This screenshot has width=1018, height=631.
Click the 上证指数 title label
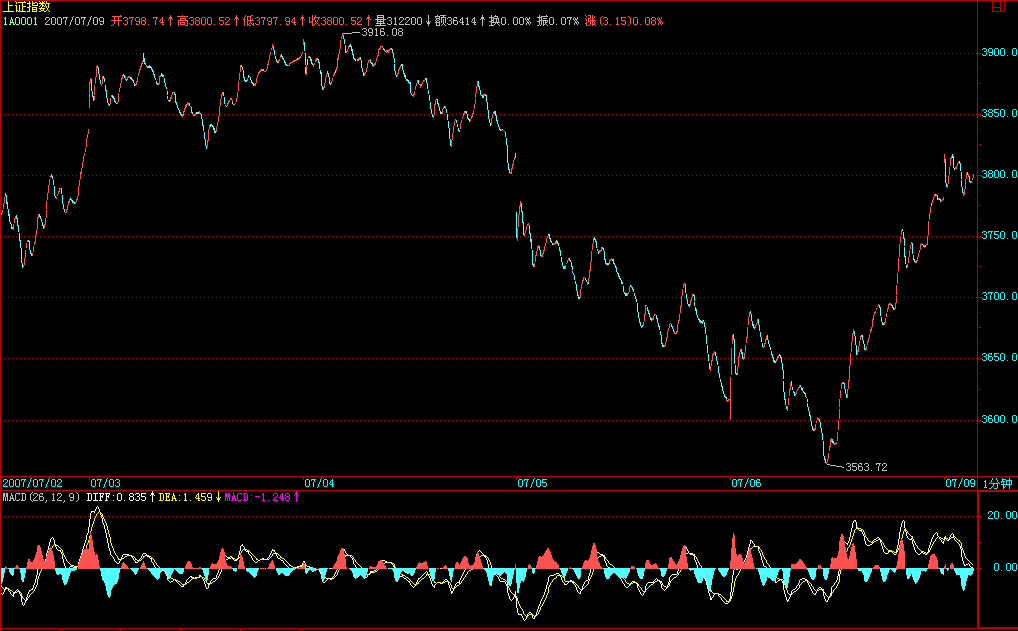pyautogui.click(x=25, y=7)
